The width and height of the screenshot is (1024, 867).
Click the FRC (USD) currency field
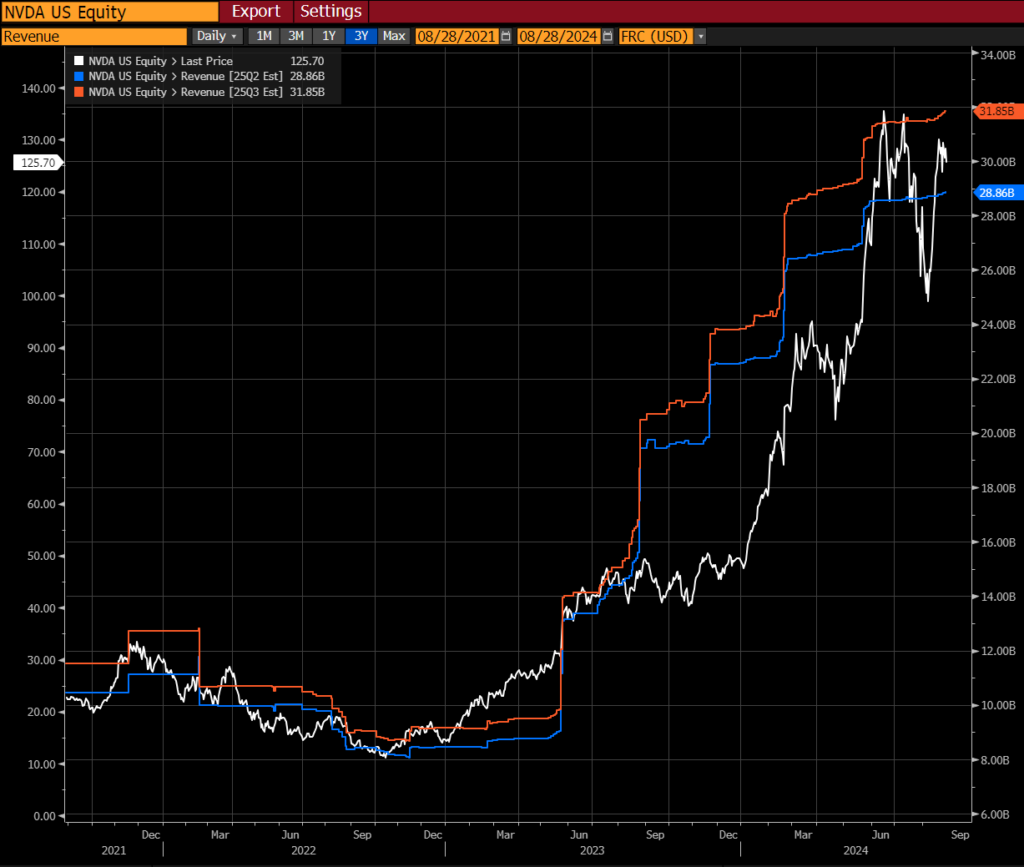click(x=655, y=37)
